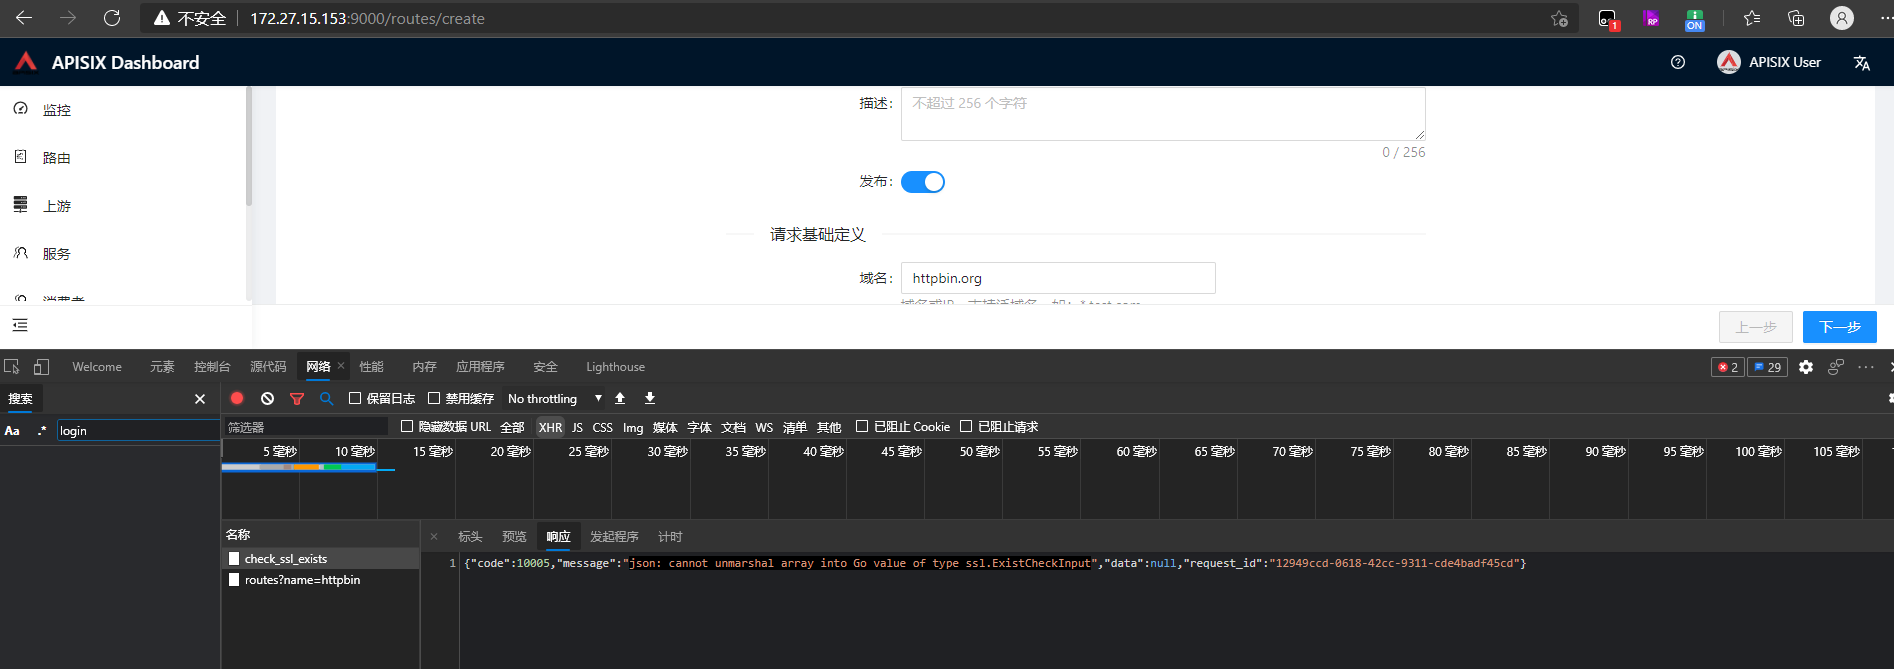Open browser collections icon
Screen dimensions: 1894x669
pos(1796,18)
